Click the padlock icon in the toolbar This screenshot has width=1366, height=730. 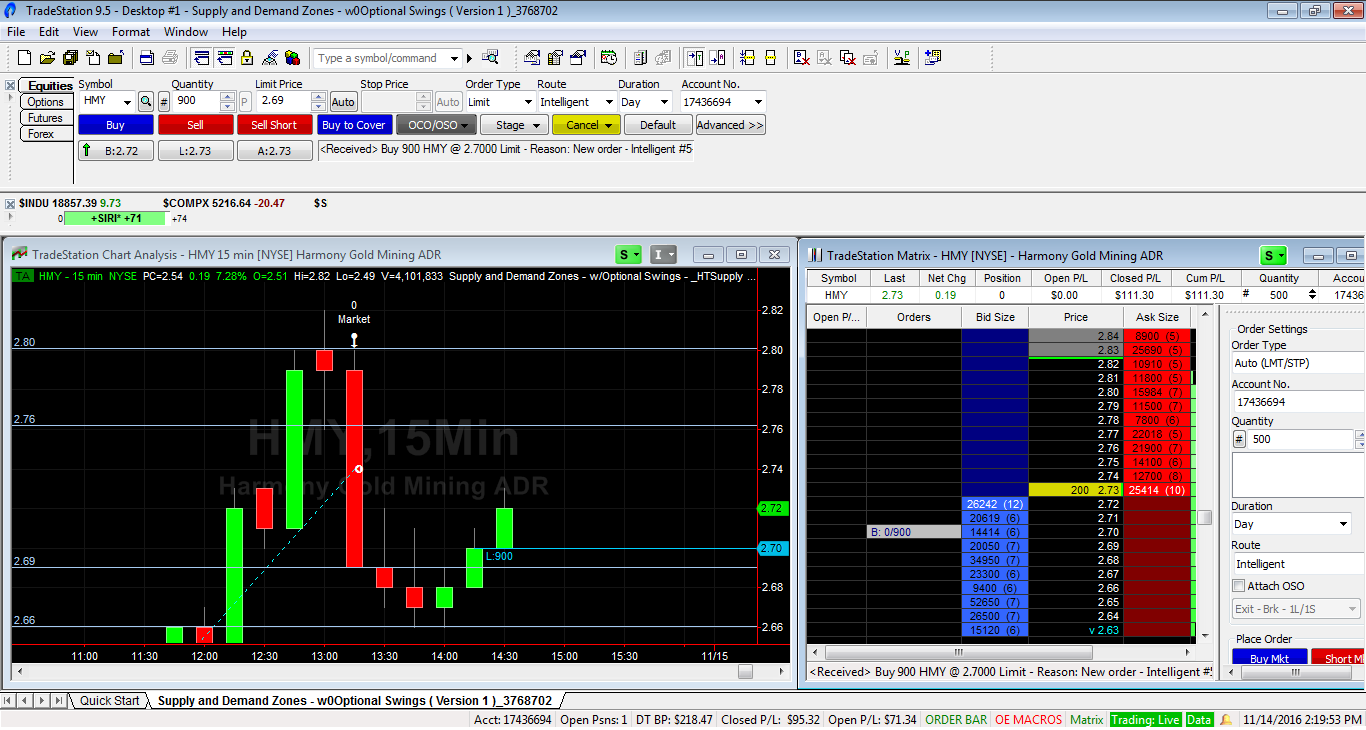(x=247, y=58)
